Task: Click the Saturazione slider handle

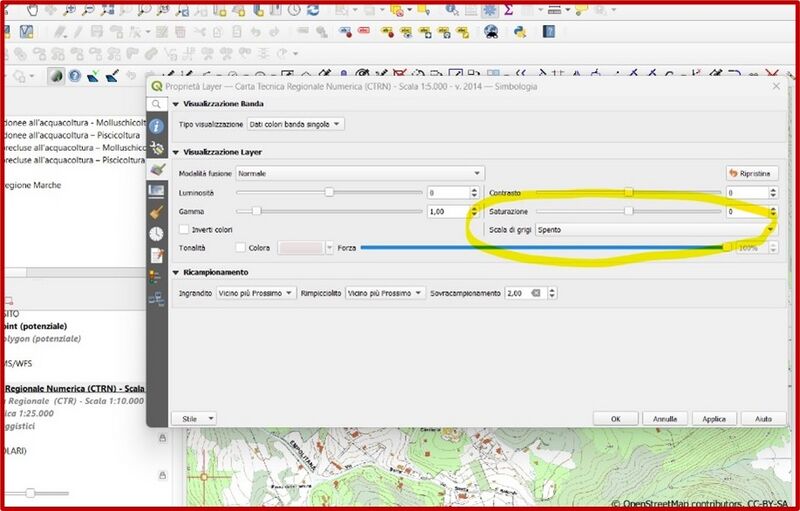Action: click(x=629, y=211)
